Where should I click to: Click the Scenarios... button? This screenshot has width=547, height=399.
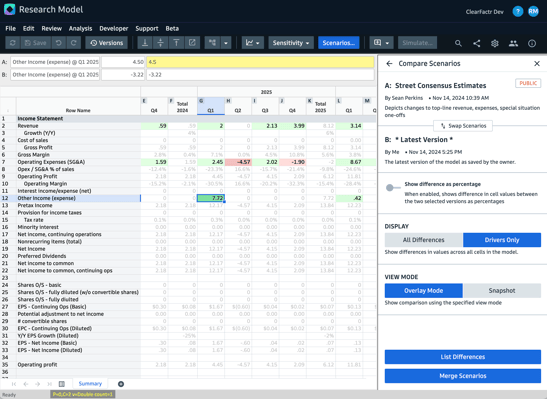click(338, 43)
